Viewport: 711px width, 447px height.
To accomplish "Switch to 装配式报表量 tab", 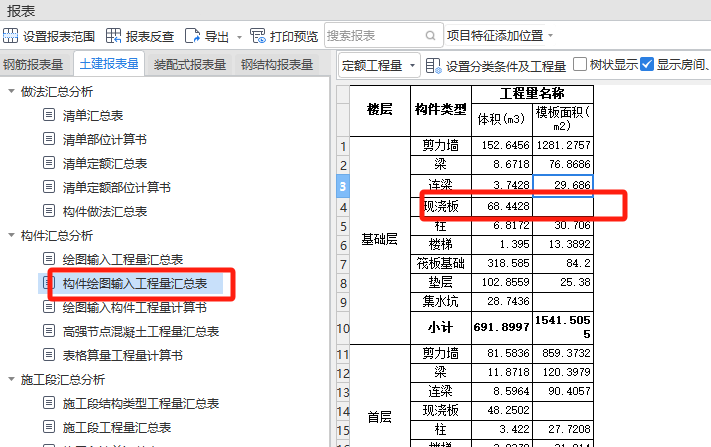I will click(x=190, y=65).
